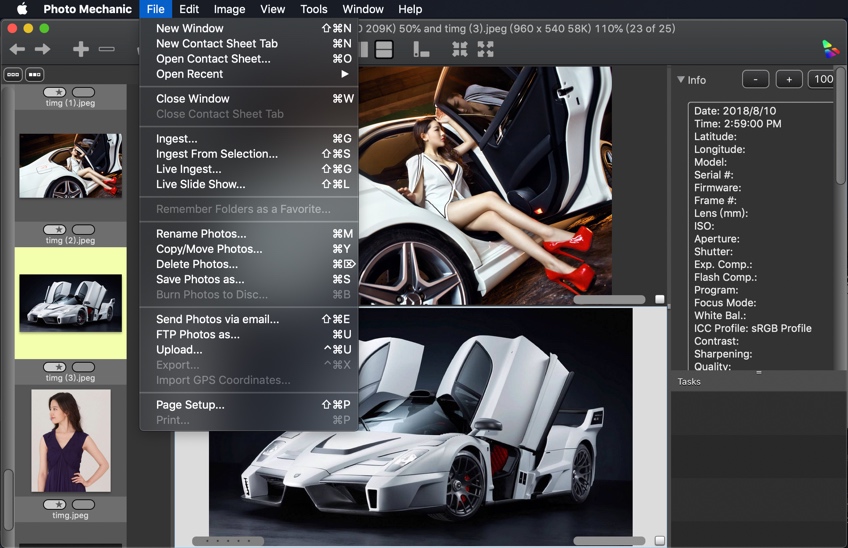
Task: Open the Photo Mechanic application menu
Action: 88,9
